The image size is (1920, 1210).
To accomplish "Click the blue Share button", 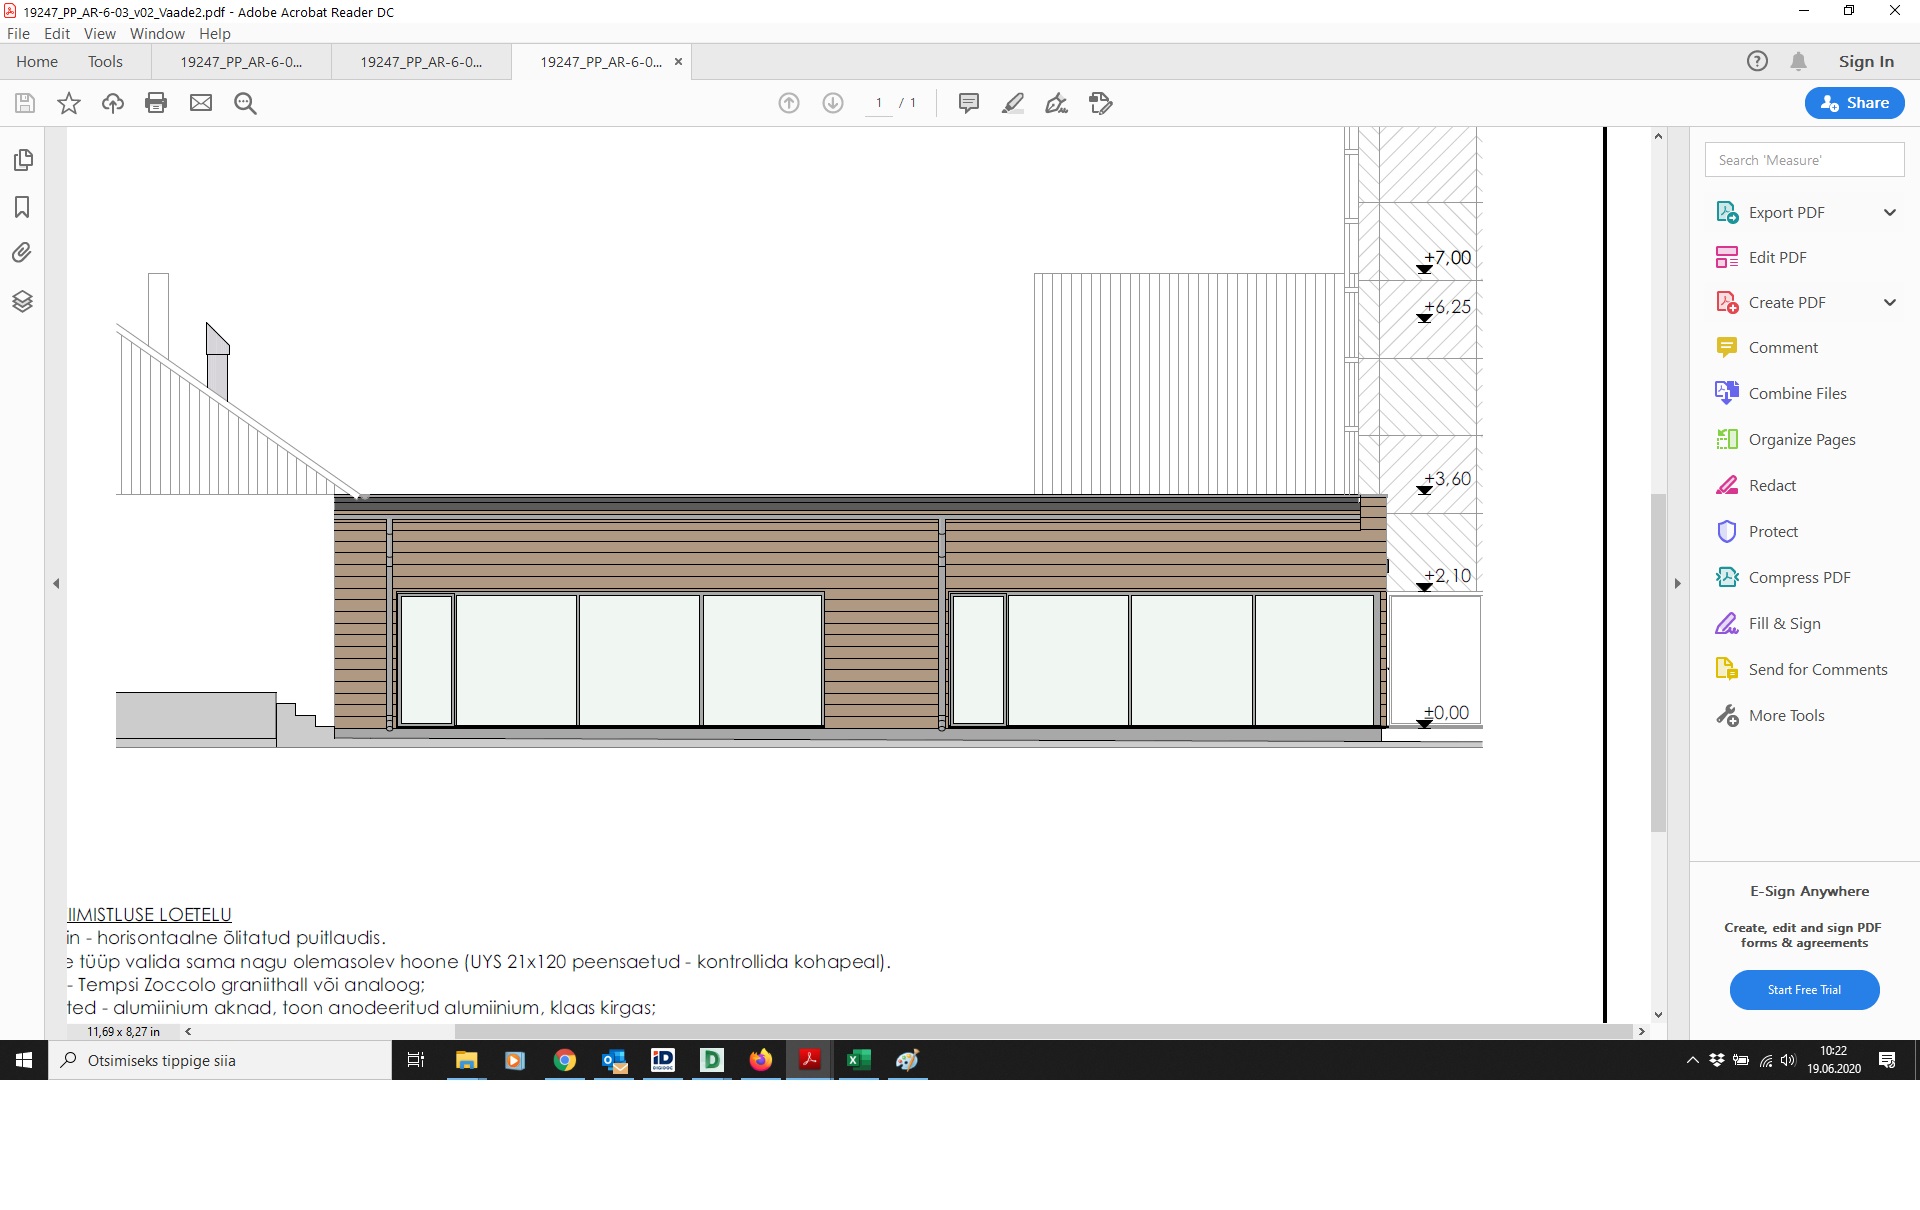I will tap(1854, 103).
